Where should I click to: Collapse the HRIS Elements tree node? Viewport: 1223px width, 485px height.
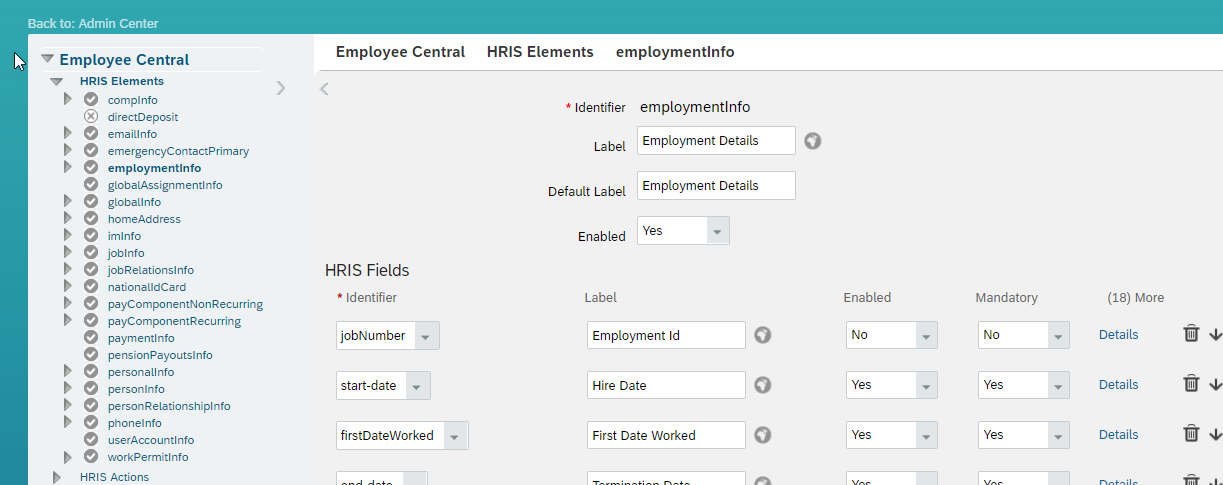click(x=57, y=81)
